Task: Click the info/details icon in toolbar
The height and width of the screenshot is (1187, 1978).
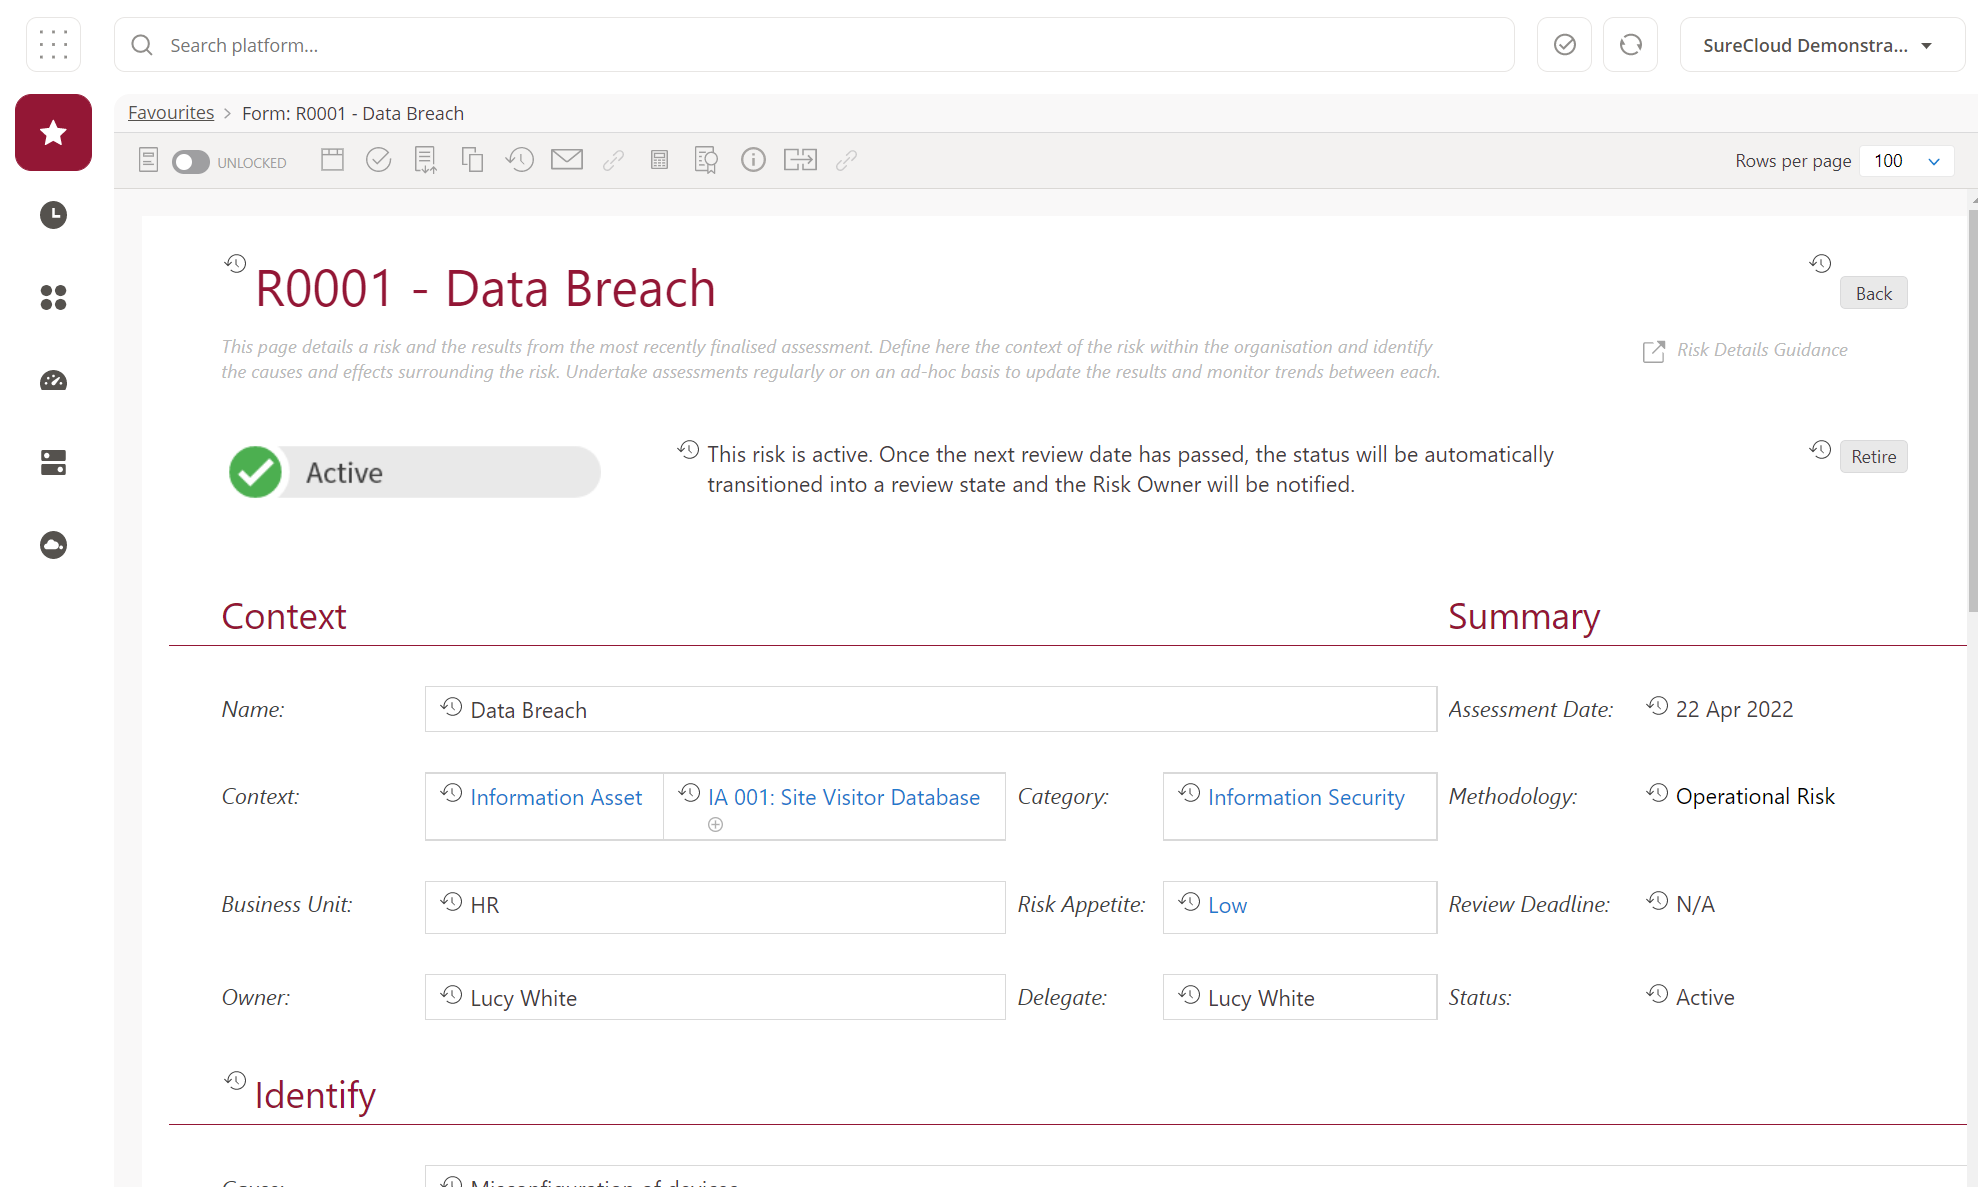Action: tap(753, 160)
